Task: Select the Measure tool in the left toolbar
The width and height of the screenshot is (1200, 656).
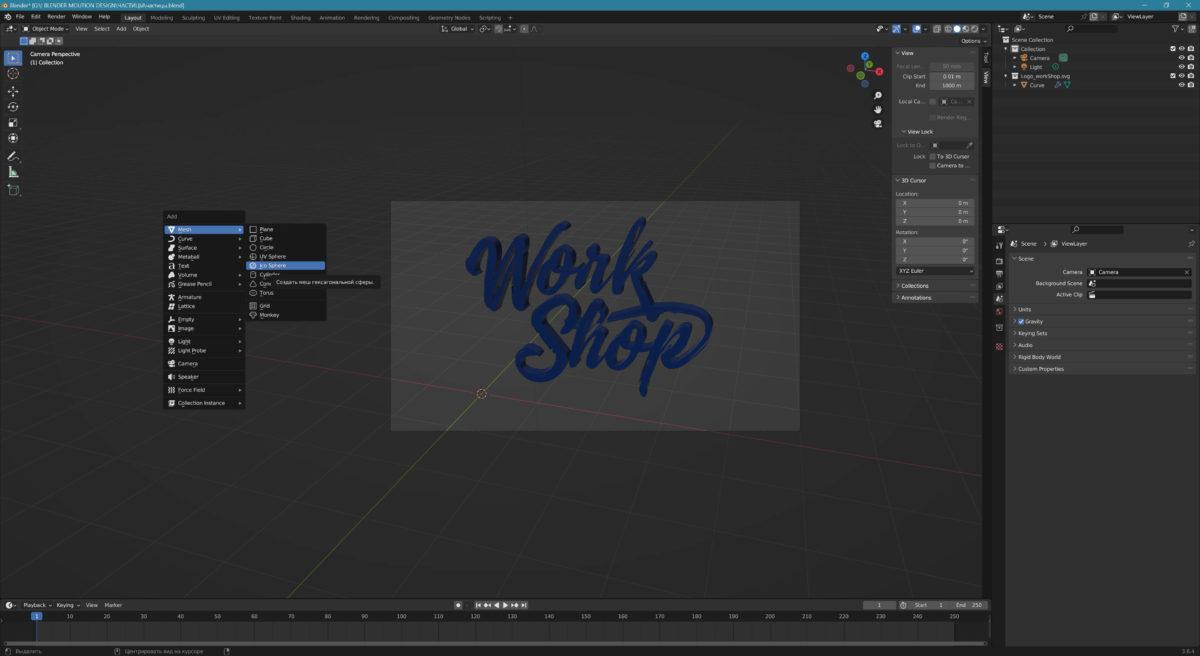Action: coord(13,172)
